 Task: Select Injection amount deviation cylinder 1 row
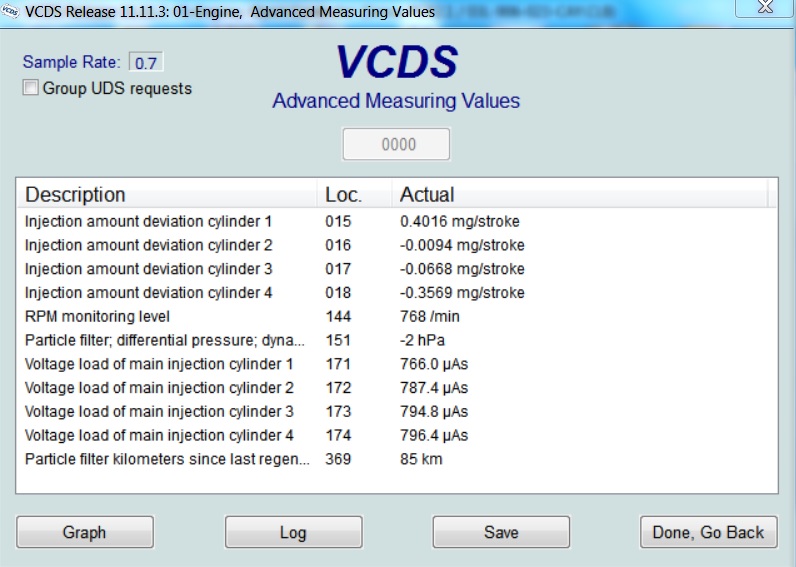click(x=148, y=221)
